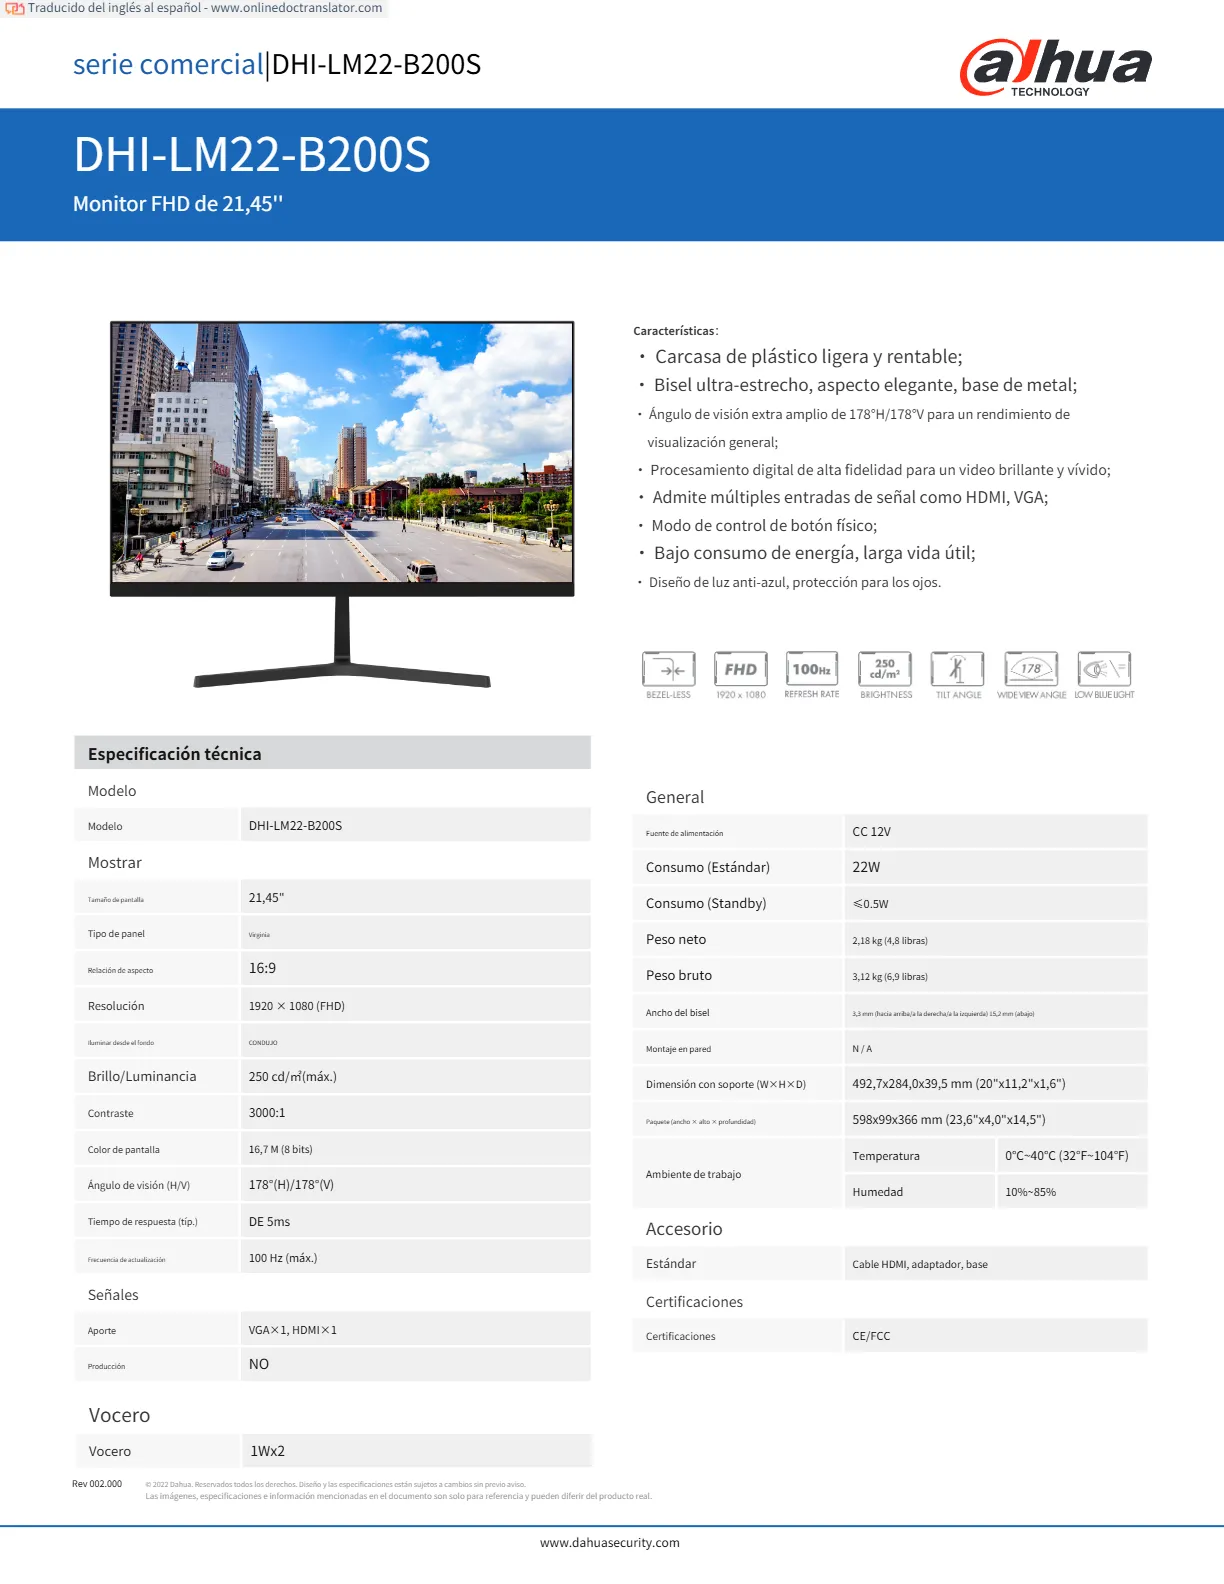
Task: Click the gross weight value 3,12 kg
Action: tap(996, 976)
